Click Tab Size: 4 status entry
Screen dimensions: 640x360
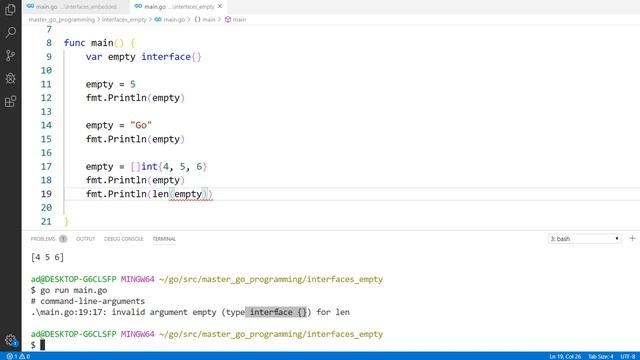point(600,356)
